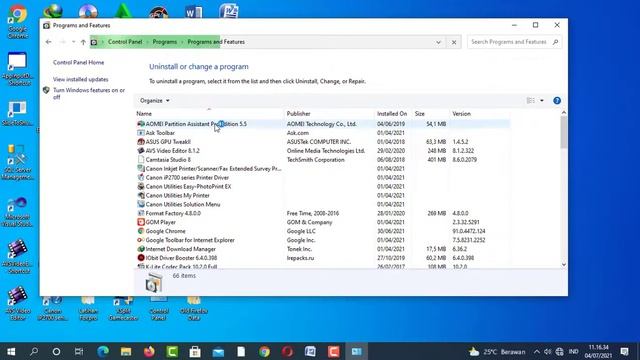Image resolution: width=640 pixels, height=360 pixels.
Task: Sort by the Installed On column header
Action: click(x=392, y=113)
